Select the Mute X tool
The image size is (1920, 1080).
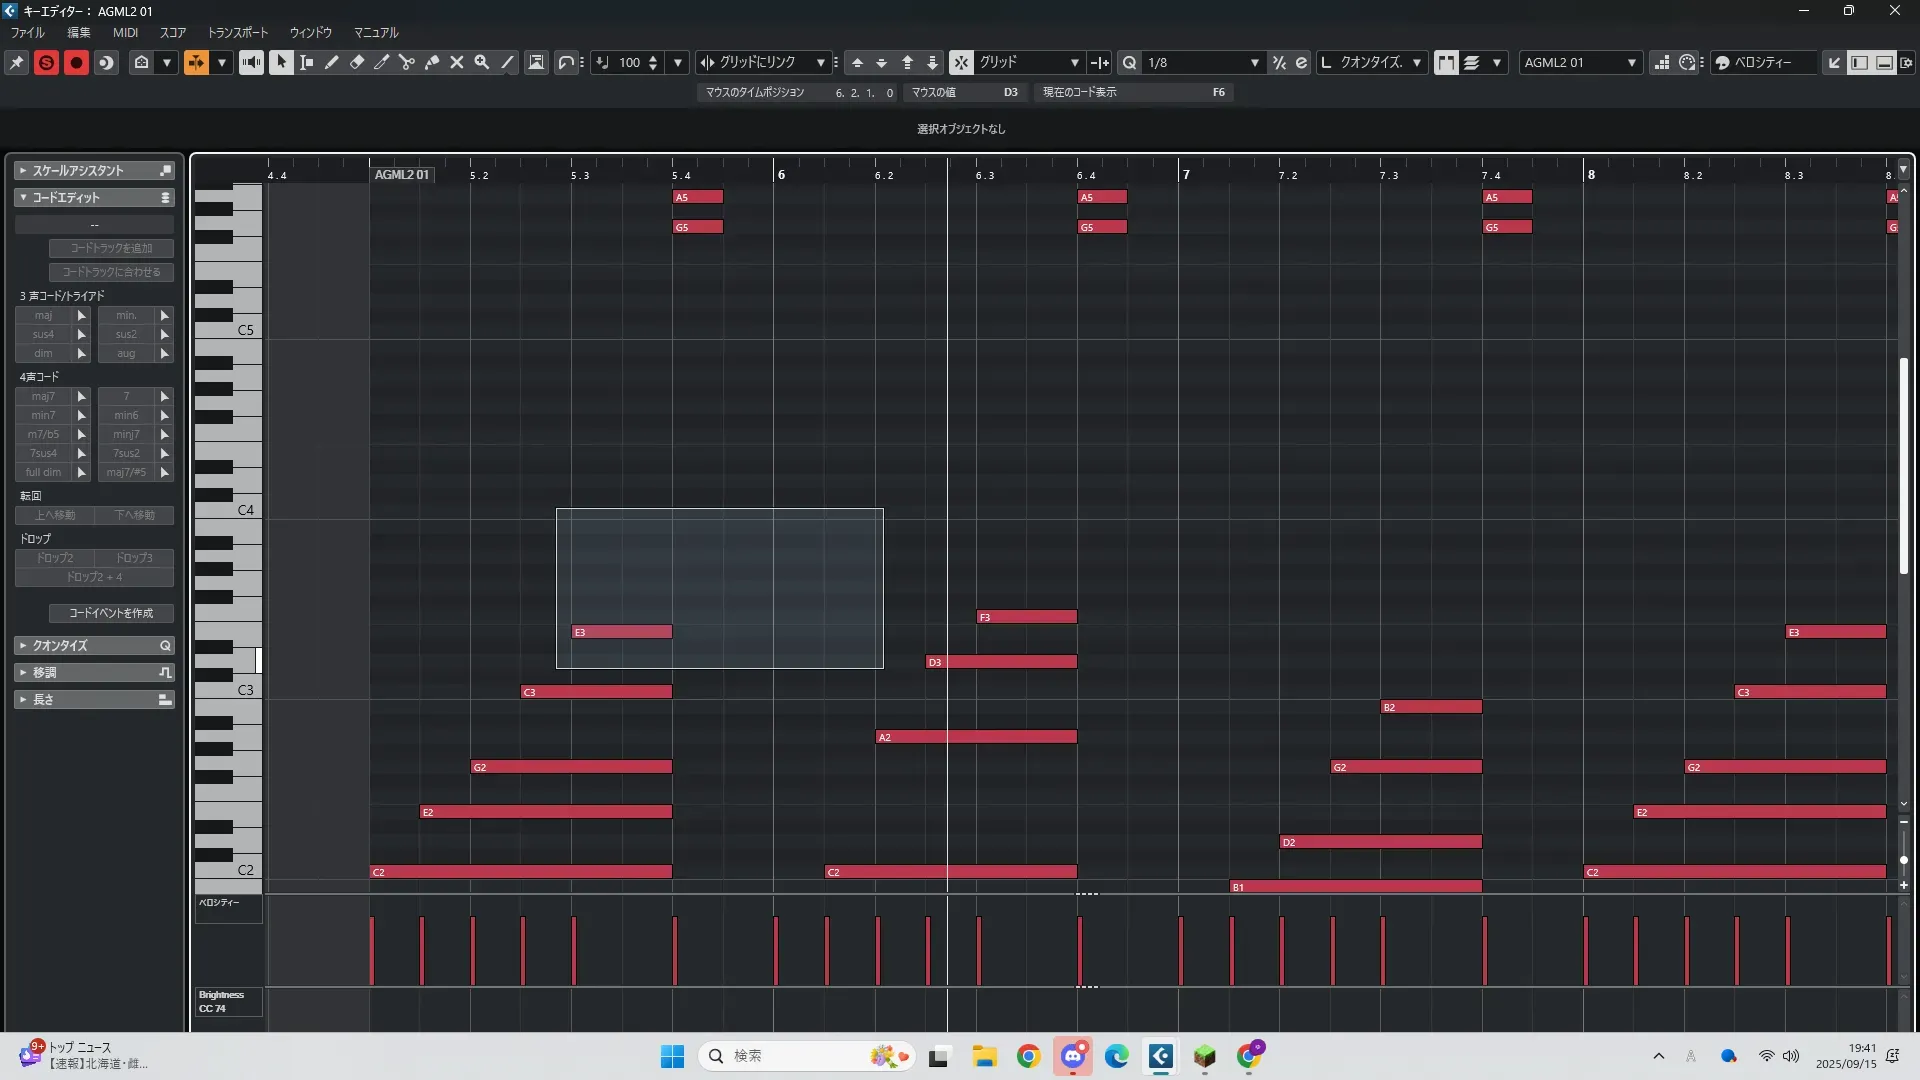[457, 62]
